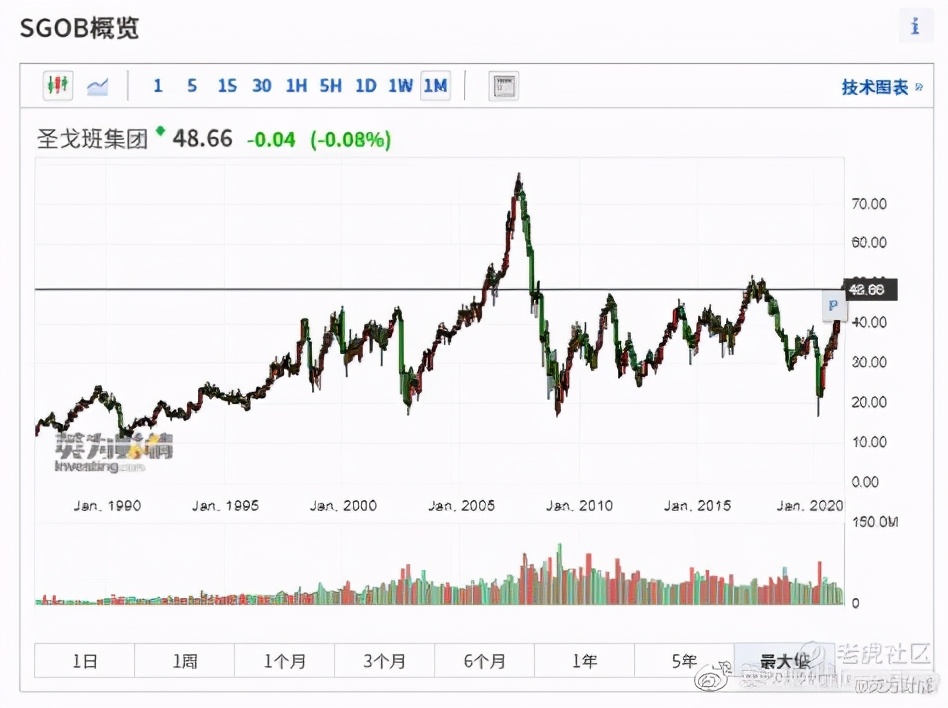
Task: Select the 1H interval
Action: 296,86
